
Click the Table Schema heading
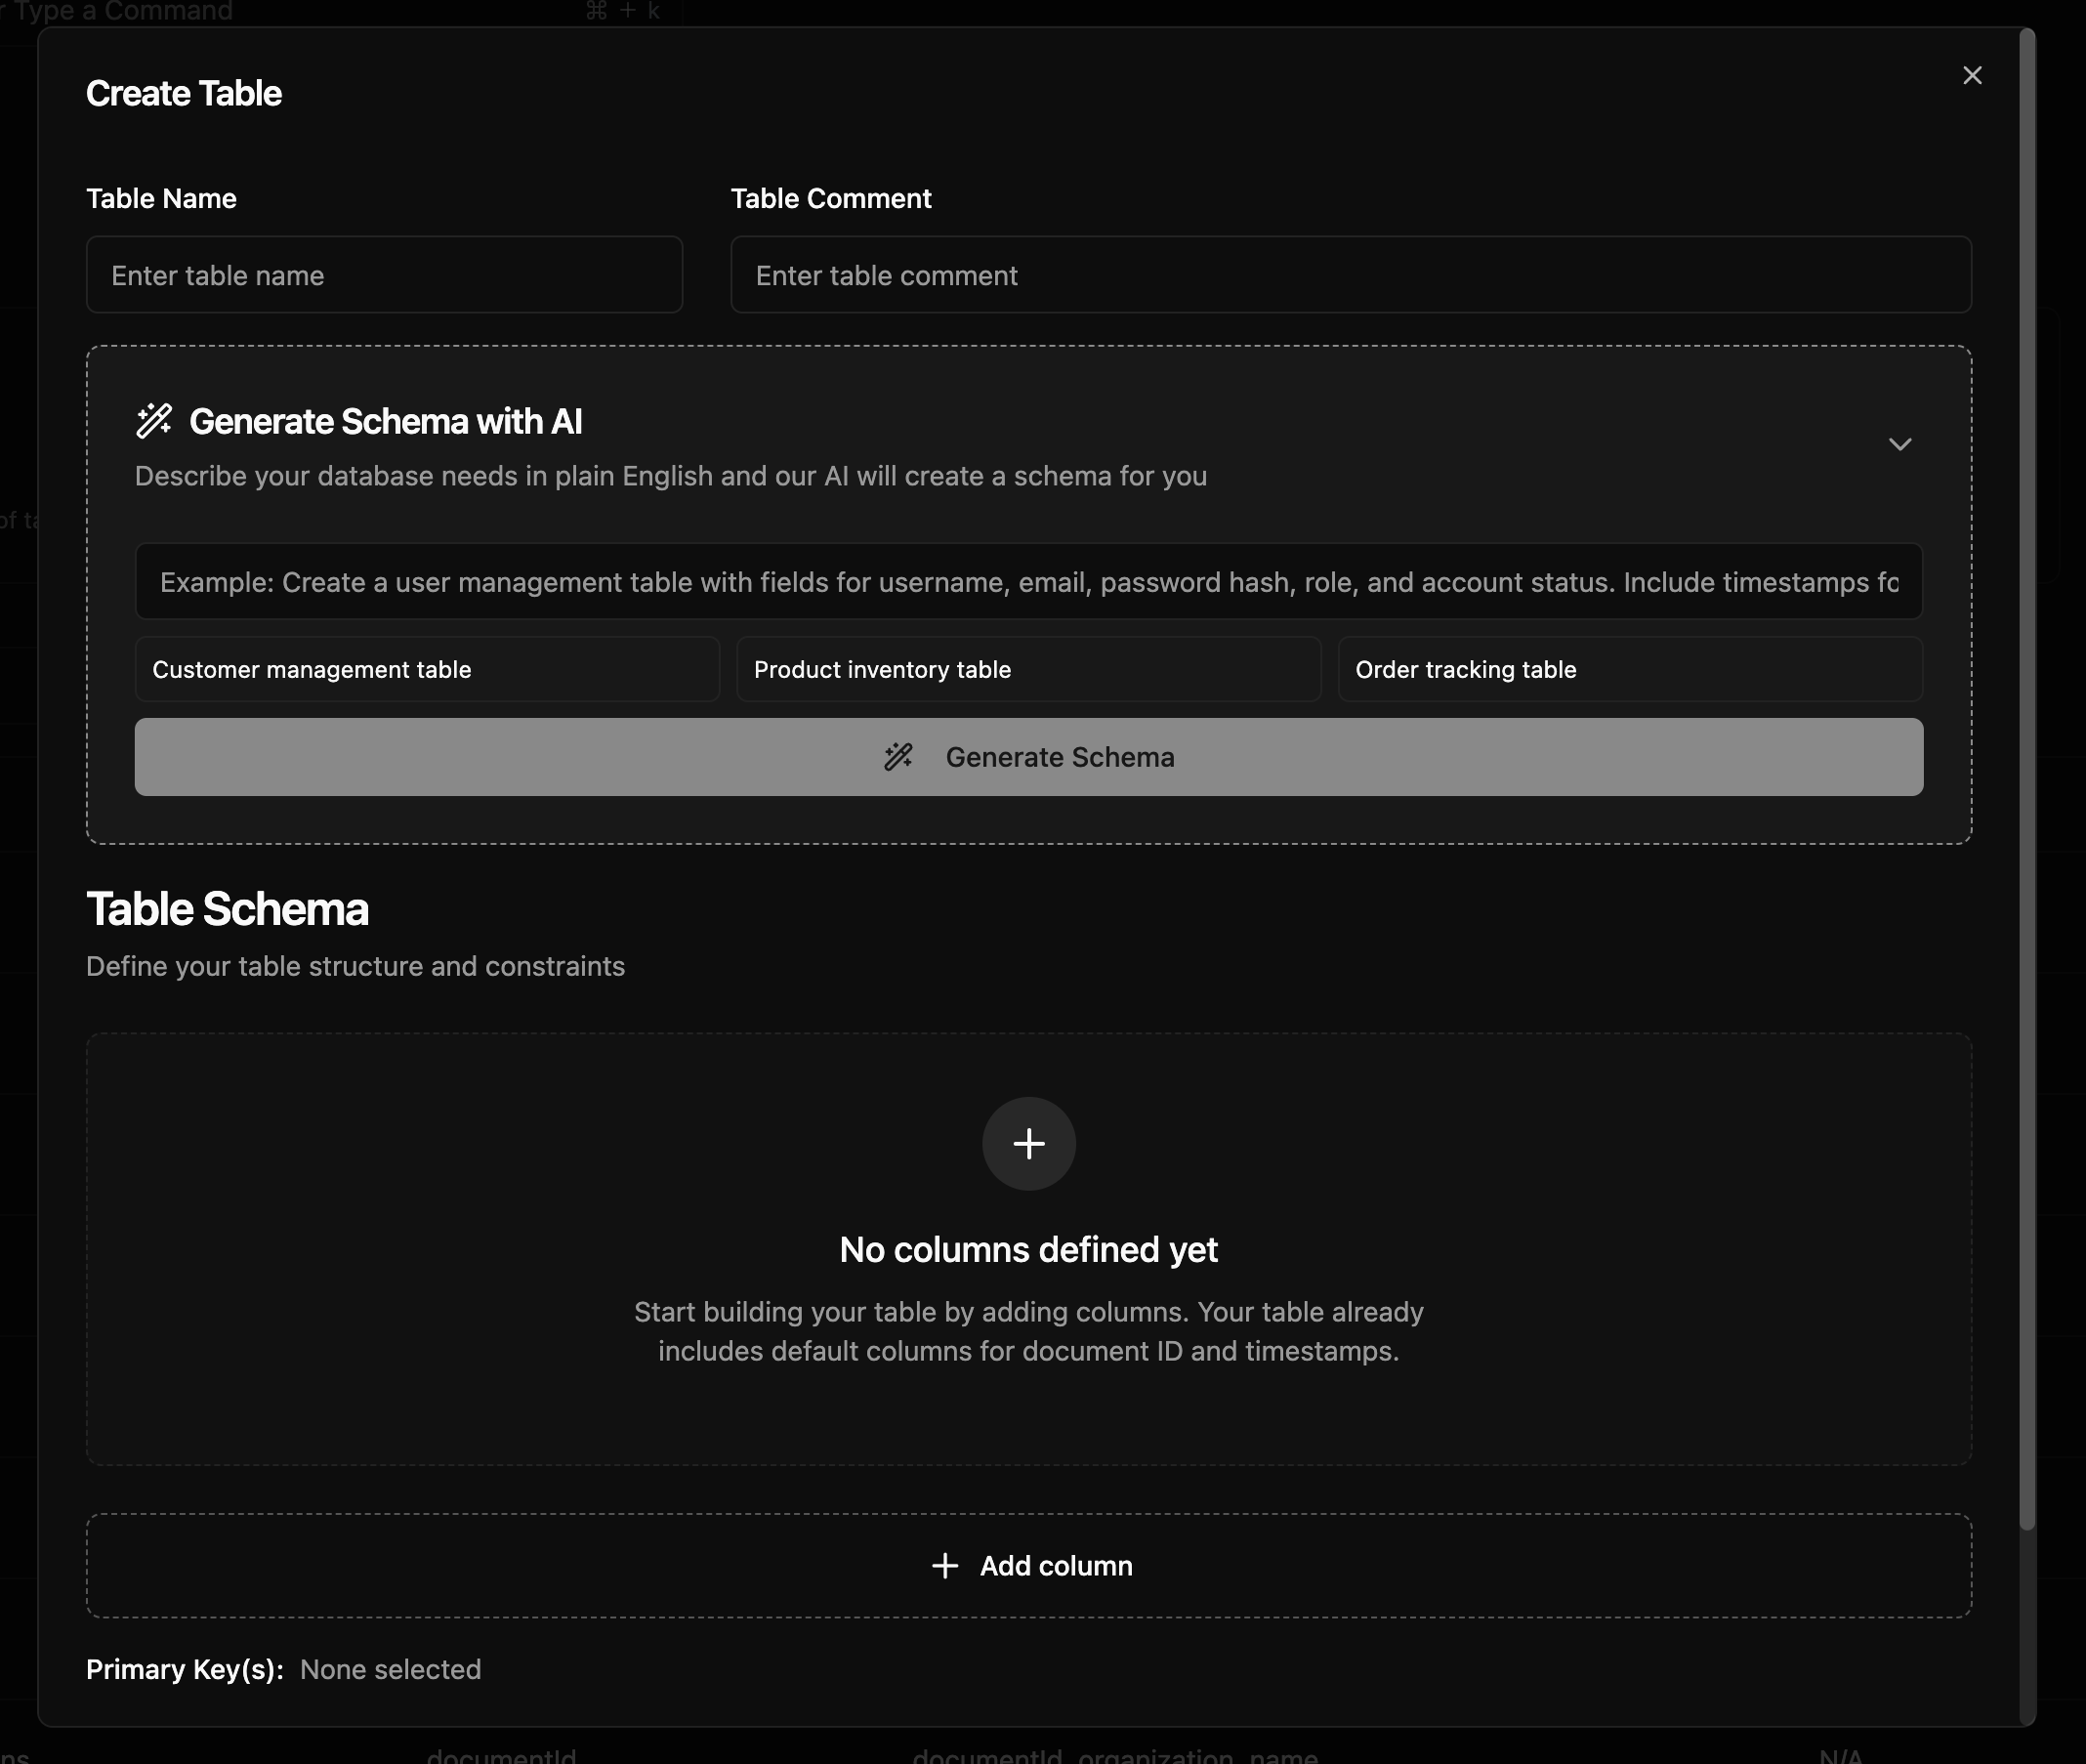tap(227, 909)
